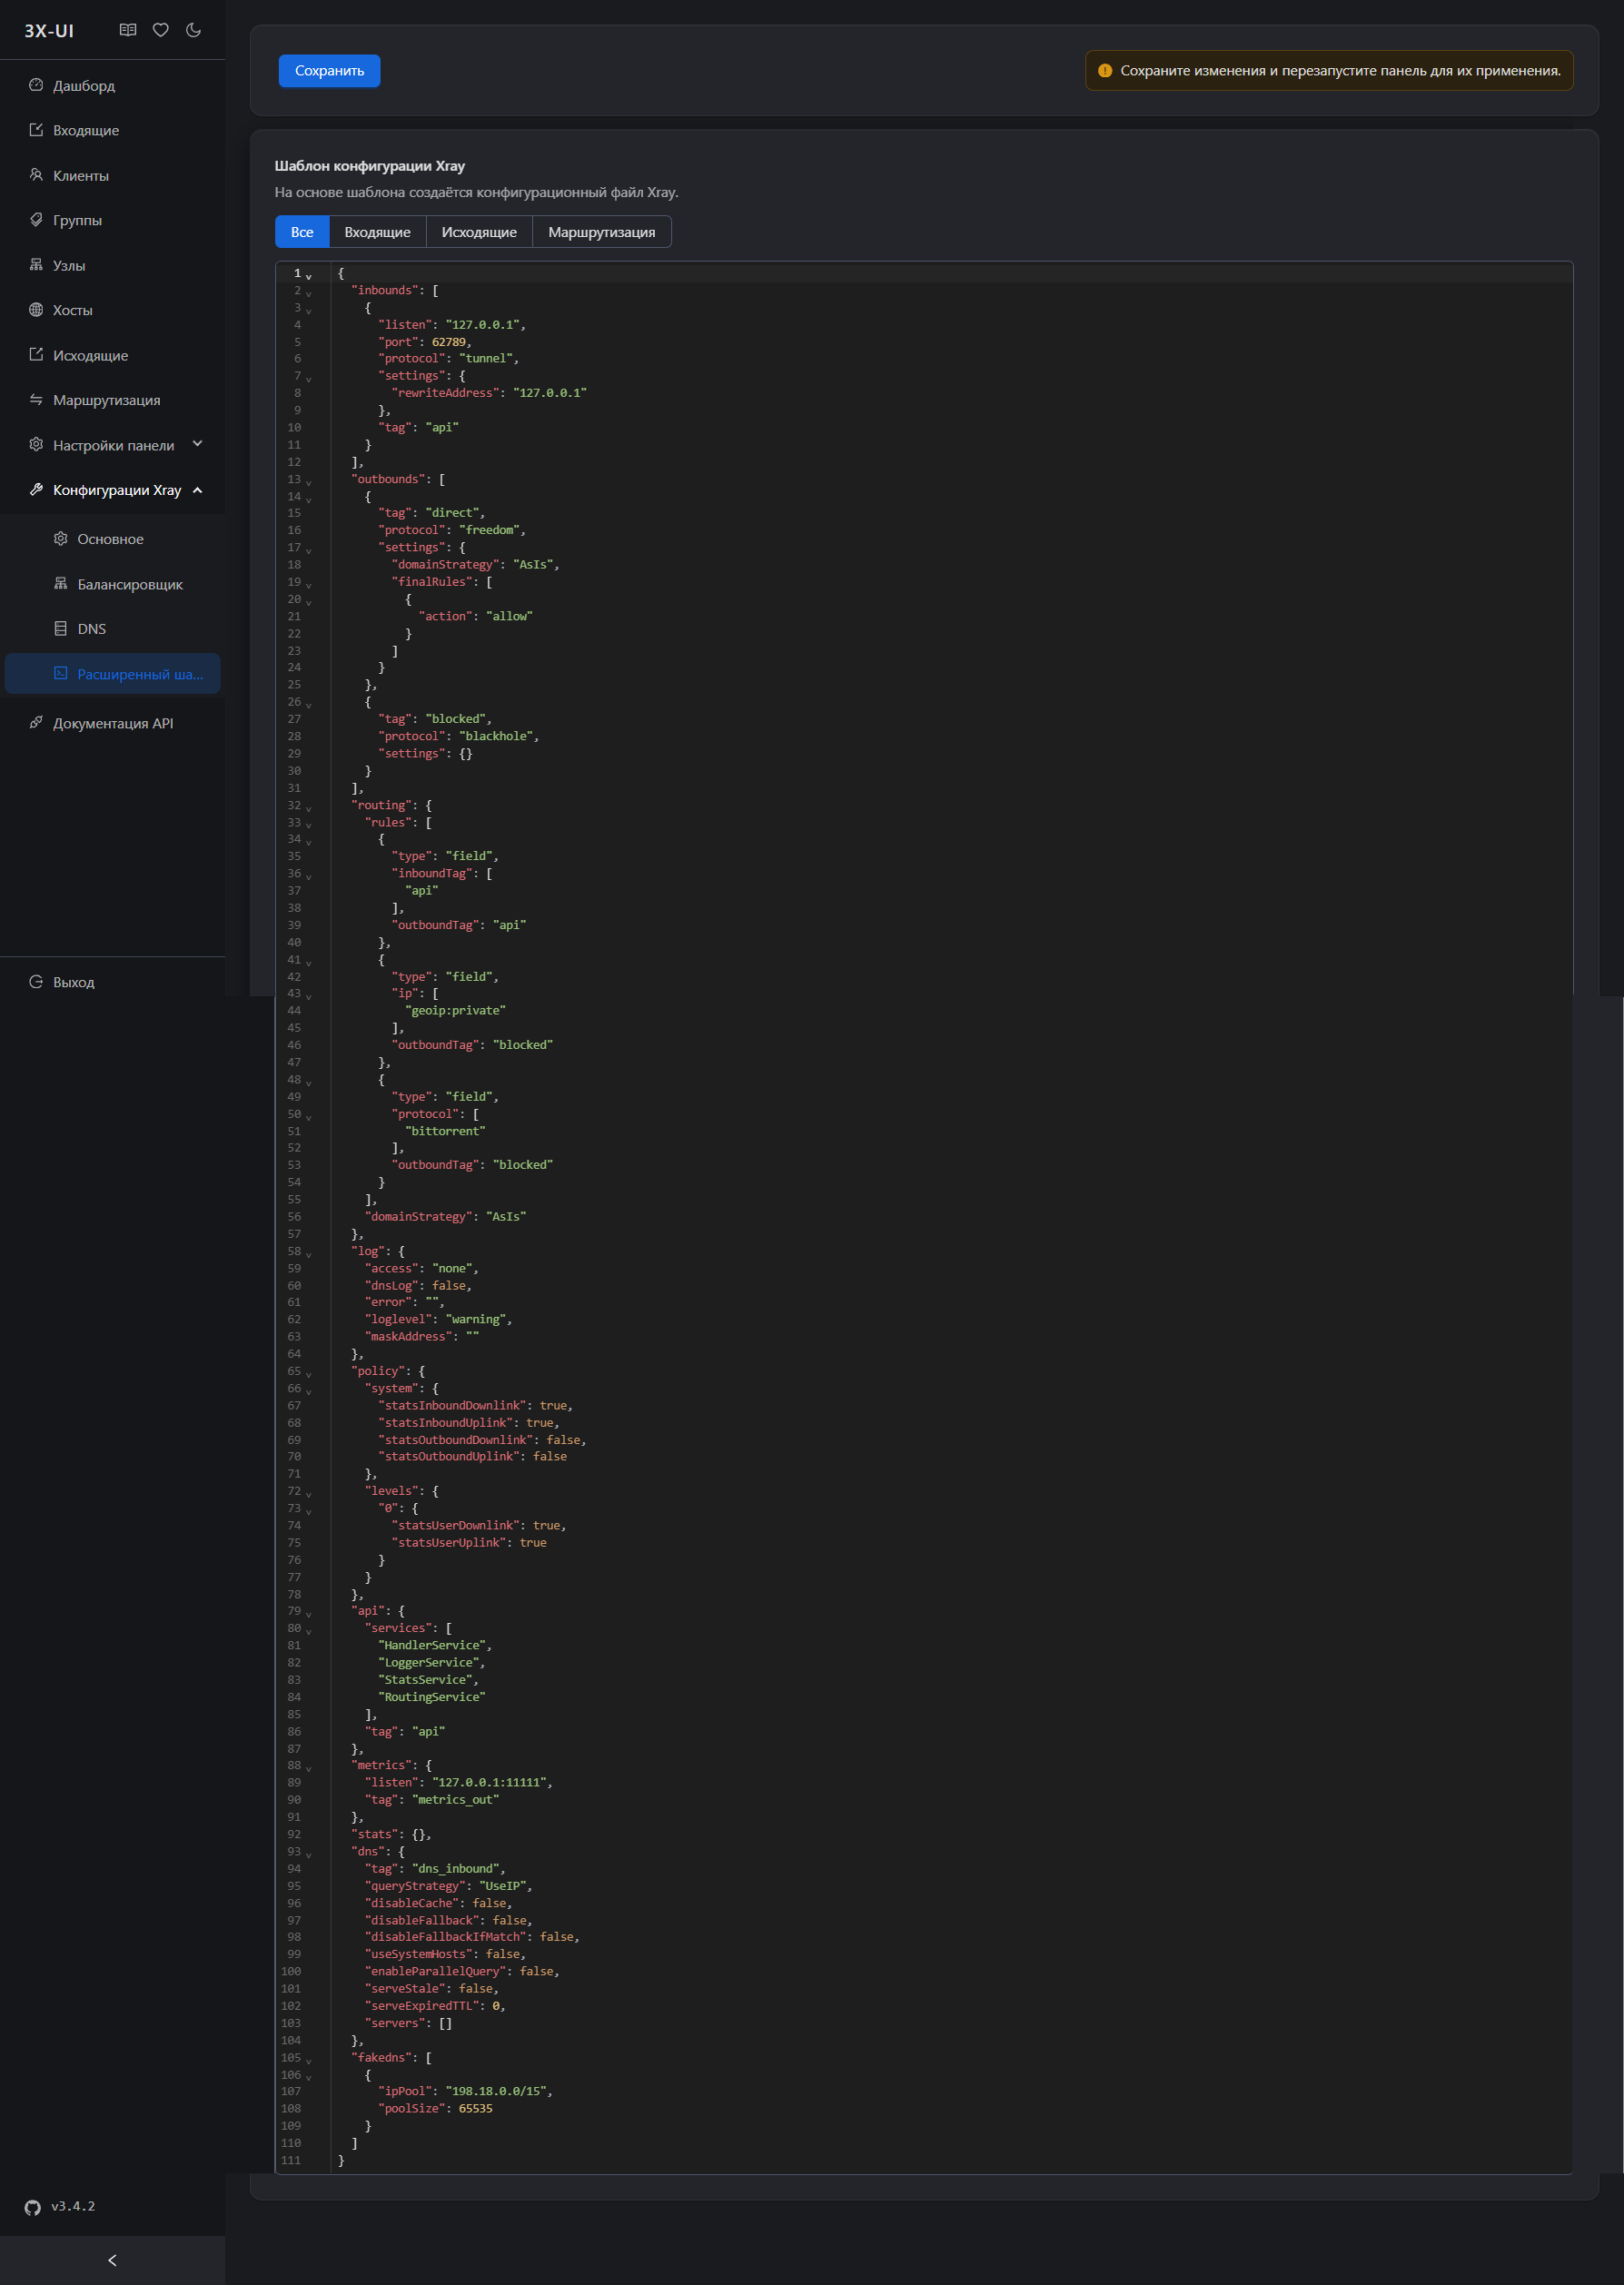Click the Выход logout icon
The width and height of the screenshot is (1624, 2285).
tap(36, 982)
